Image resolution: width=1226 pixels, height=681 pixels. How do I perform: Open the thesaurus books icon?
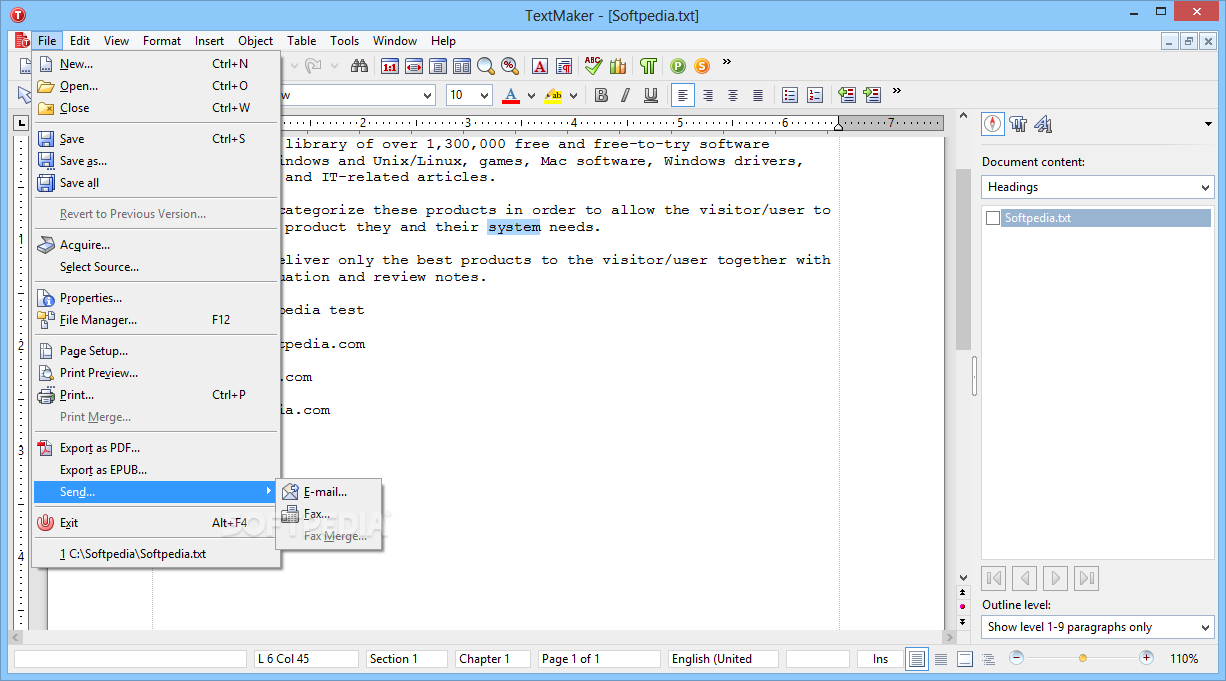(618, 66)
